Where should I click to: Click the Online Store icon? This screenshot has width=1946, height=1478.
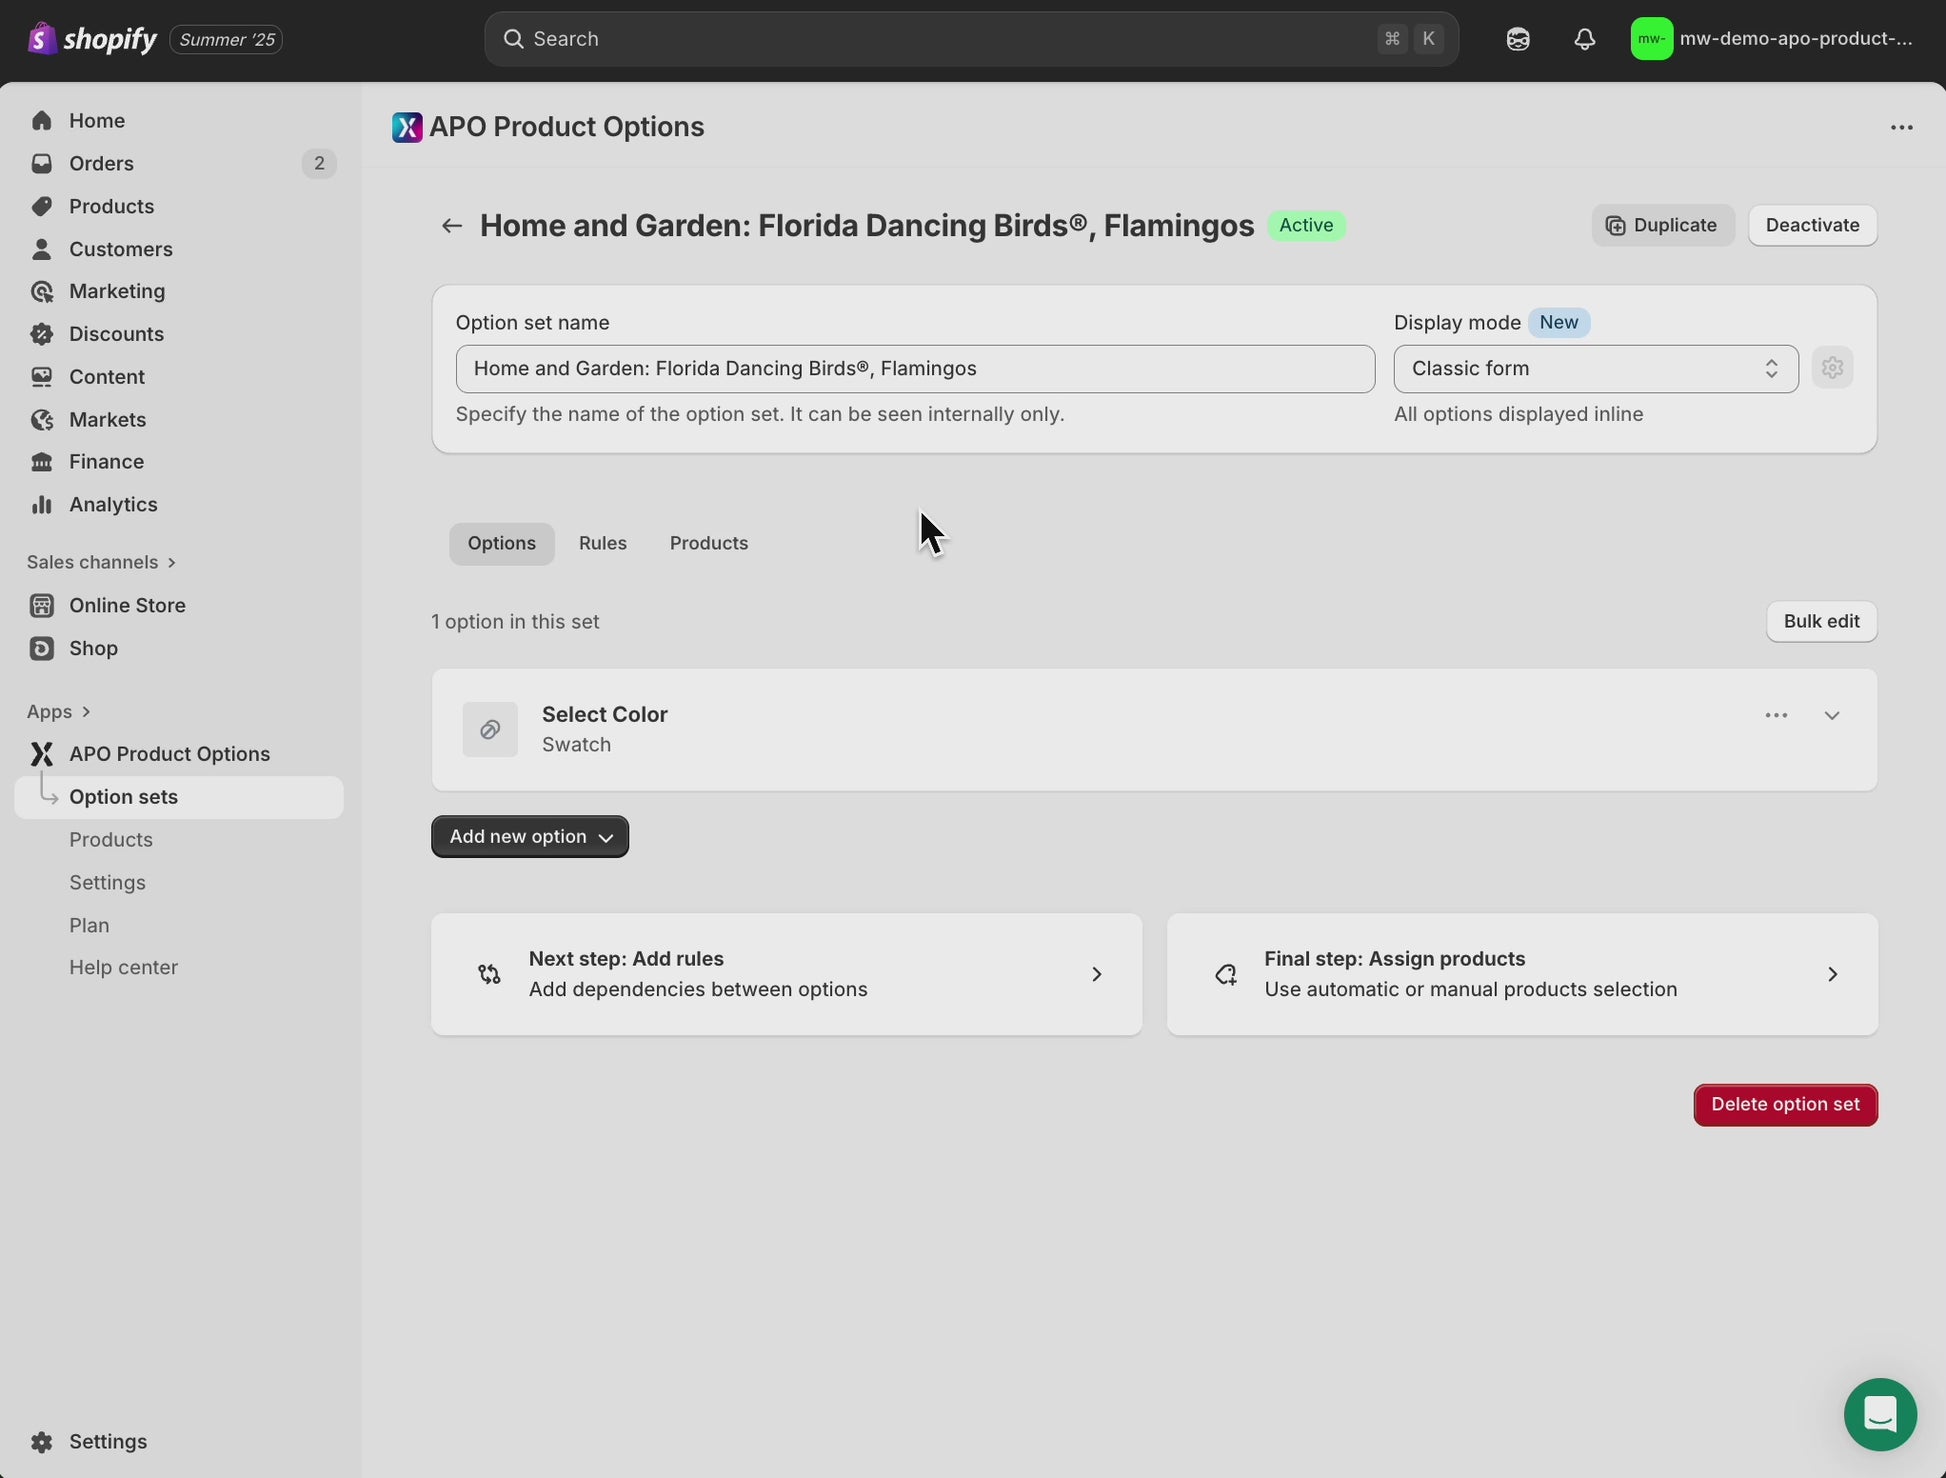(42, 606)
